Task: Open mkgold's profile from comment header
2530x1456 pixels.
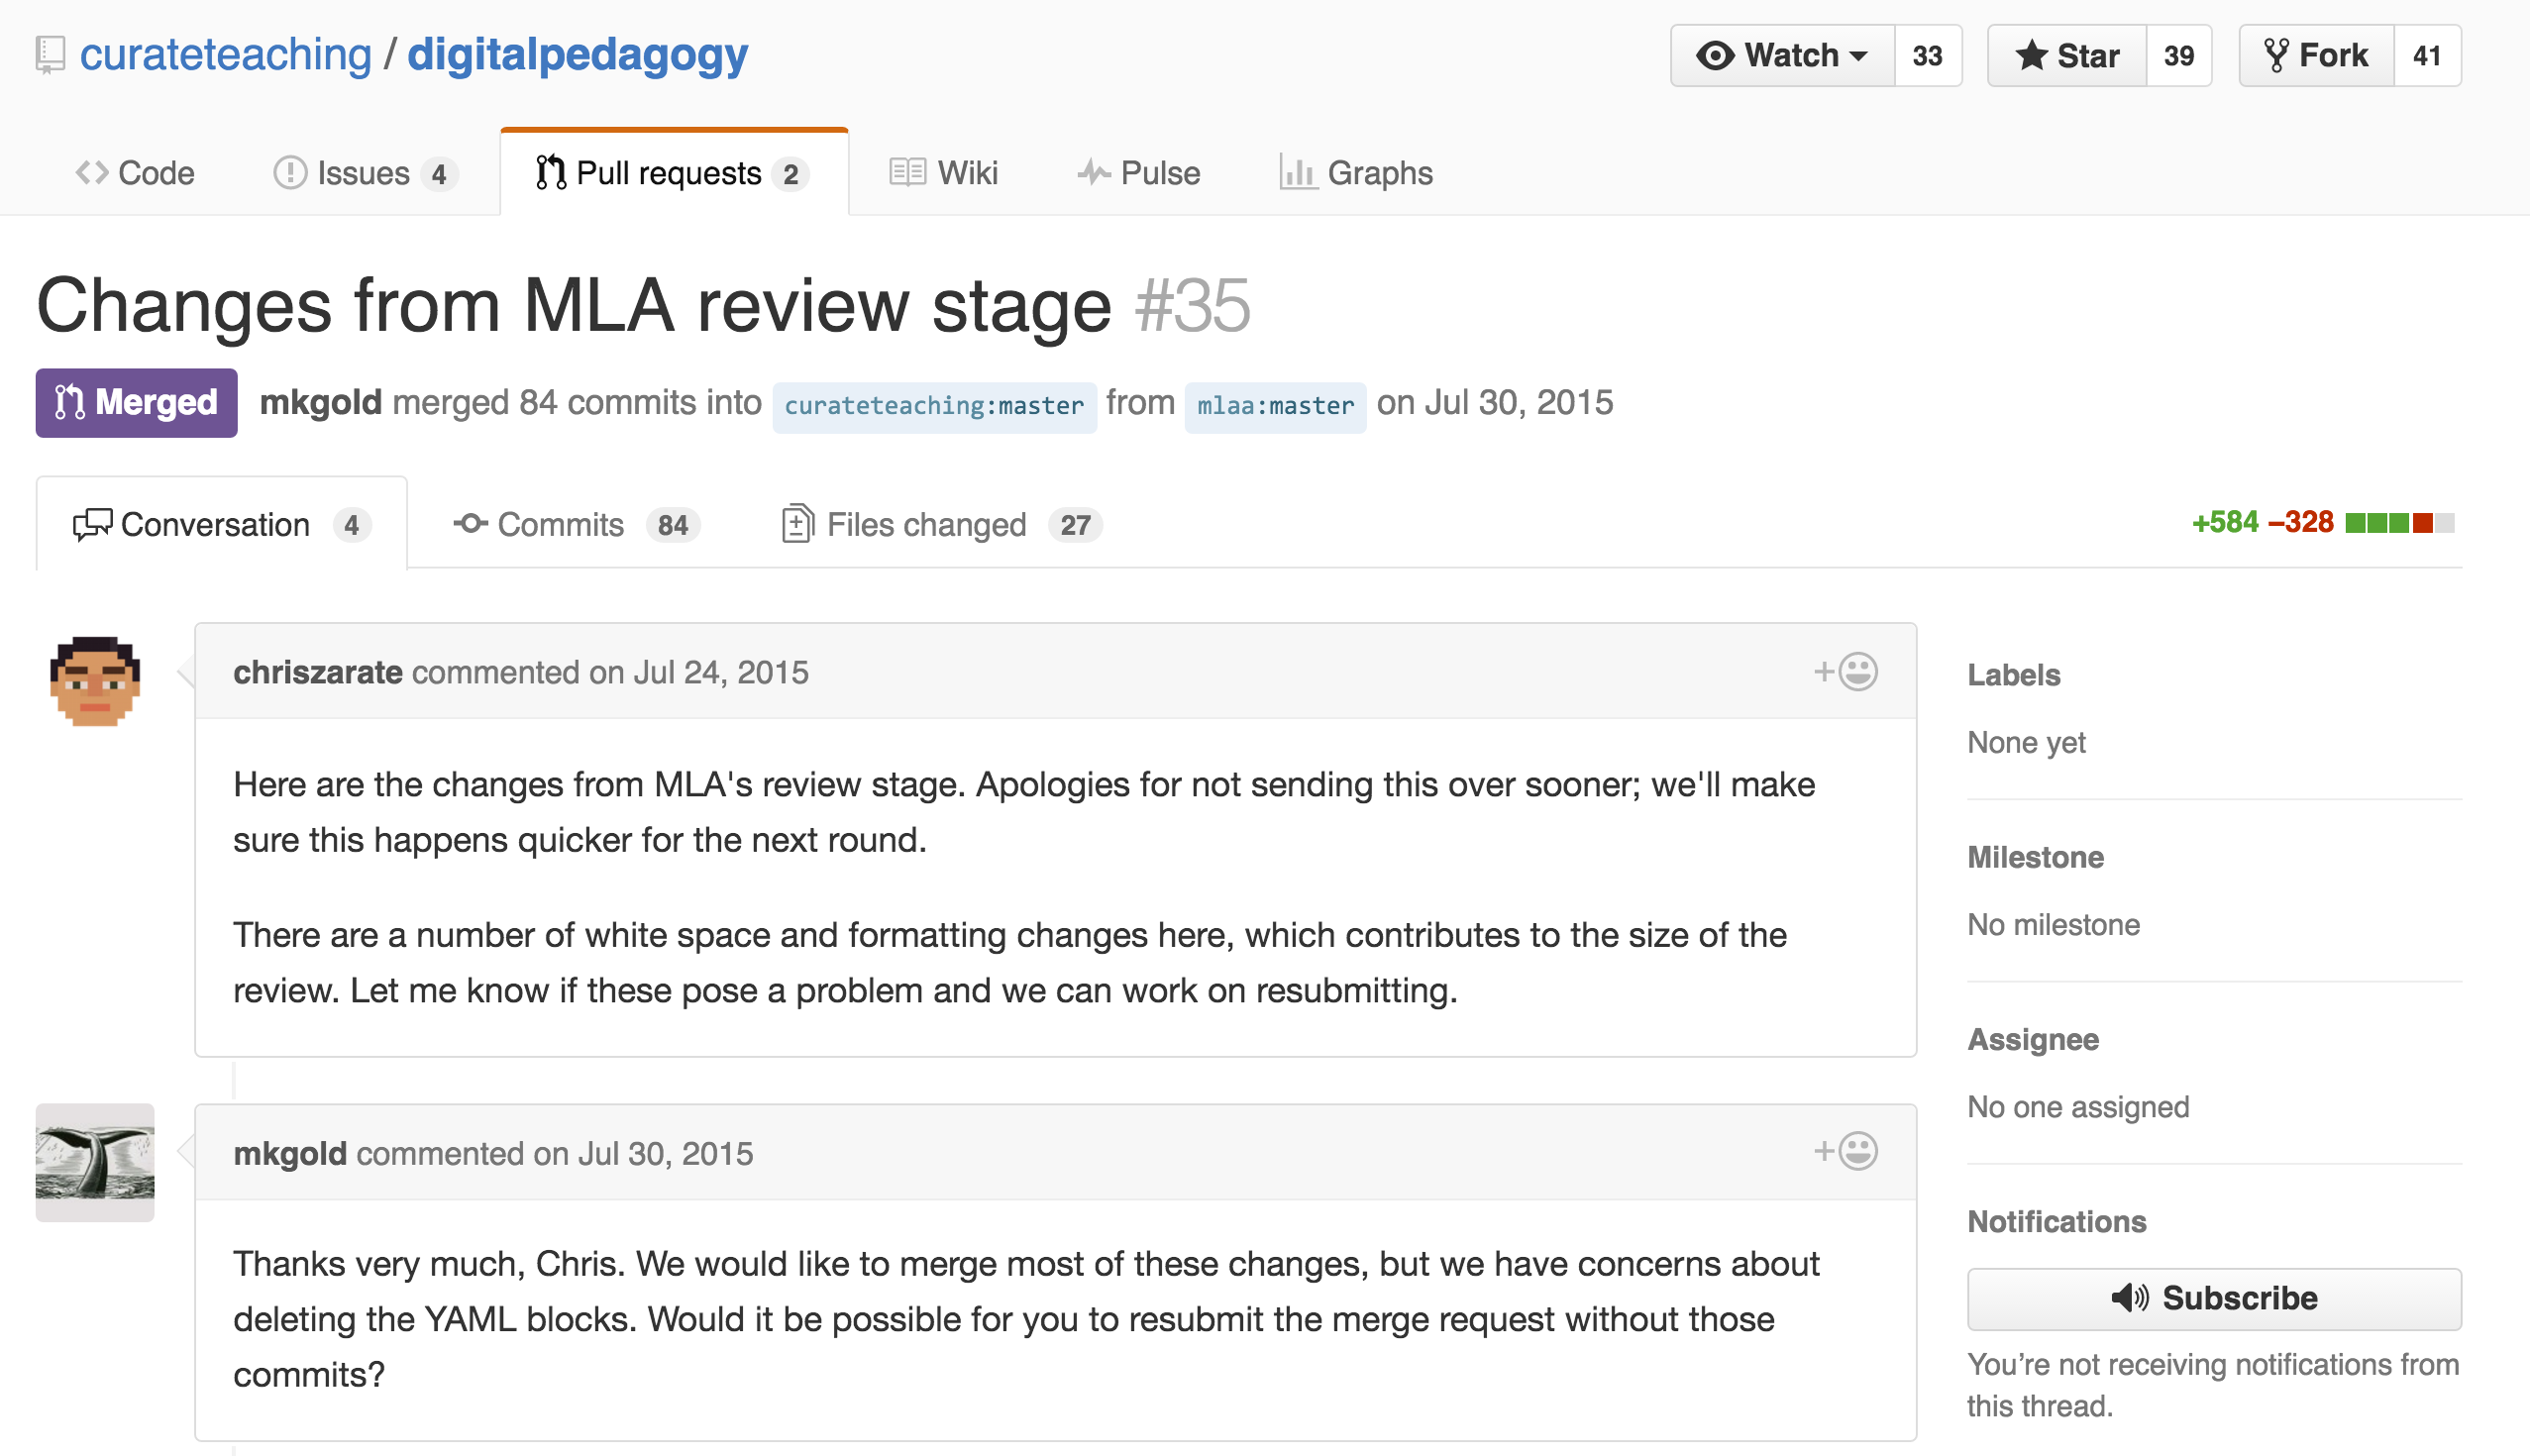Action: pos(290,1153)
